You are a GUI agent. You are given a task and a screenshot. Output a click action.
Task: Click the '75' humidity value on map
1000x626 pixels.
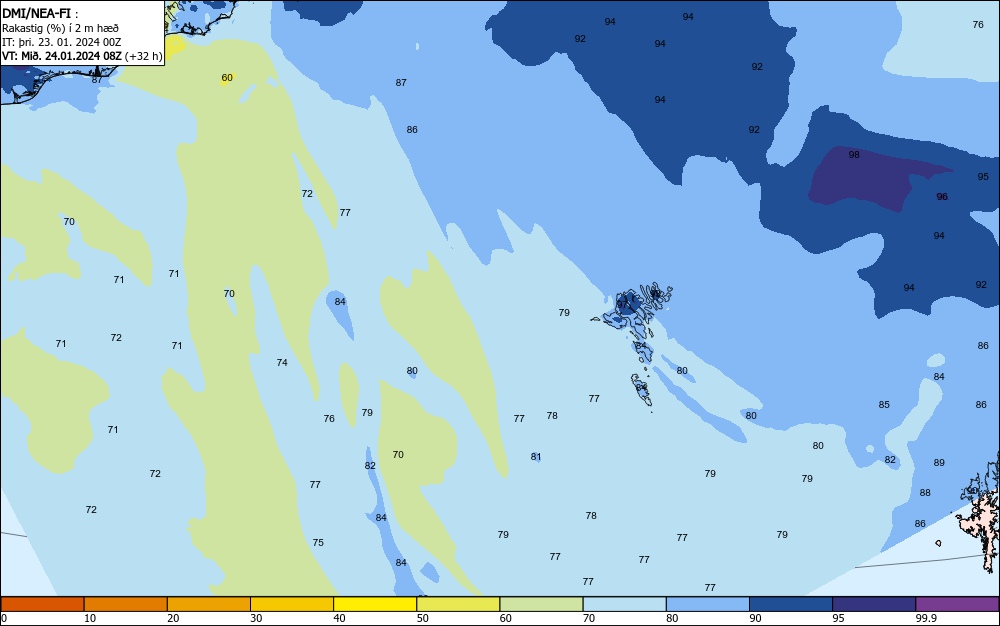click(318, 542)
